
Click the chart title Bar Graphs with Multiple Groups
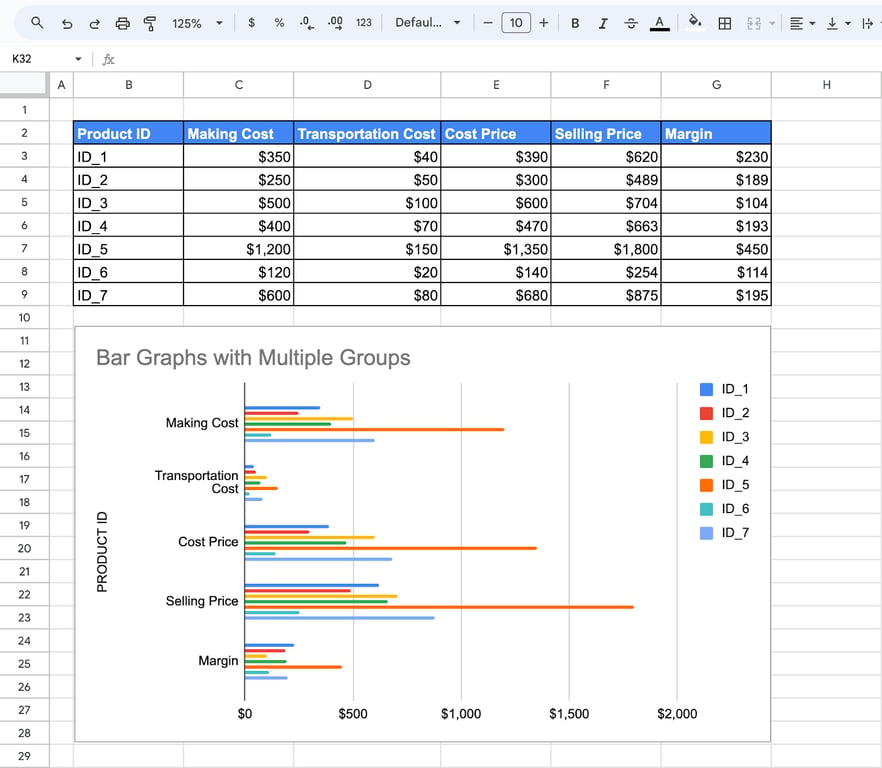(253, 358)
